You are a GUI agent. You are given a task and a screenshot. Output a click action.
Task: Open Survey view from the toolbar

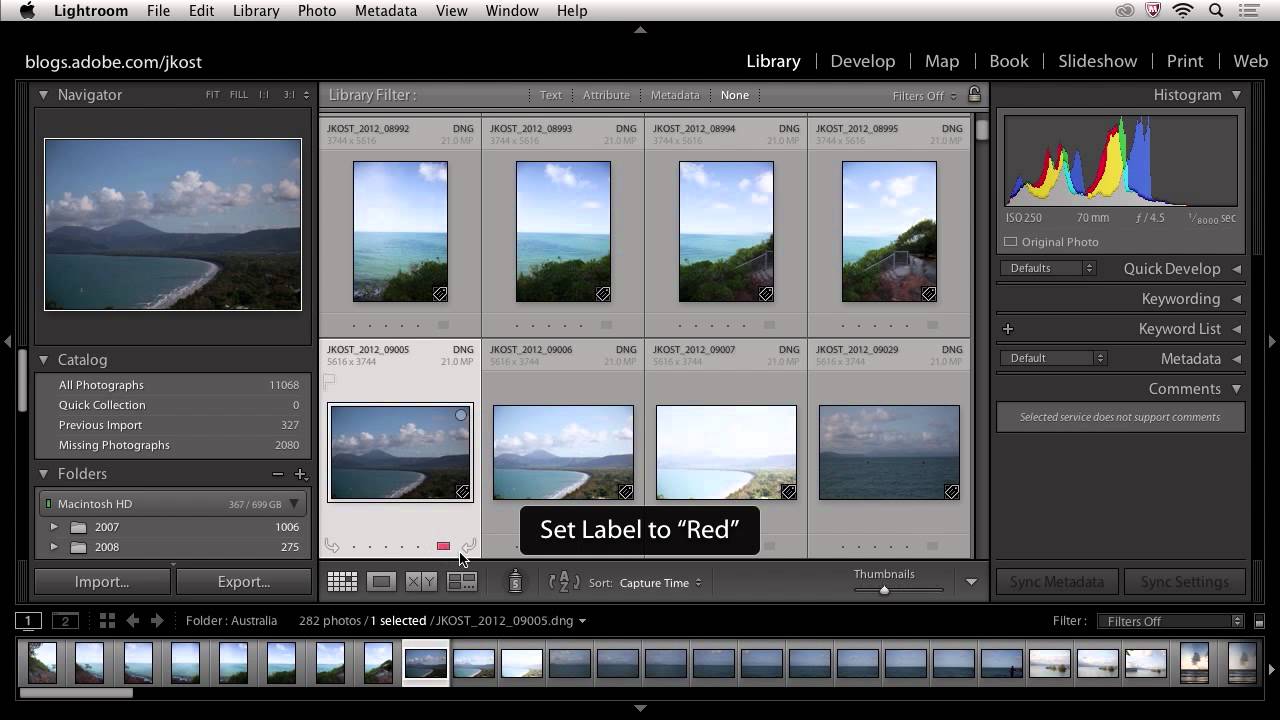coord(461,582)
